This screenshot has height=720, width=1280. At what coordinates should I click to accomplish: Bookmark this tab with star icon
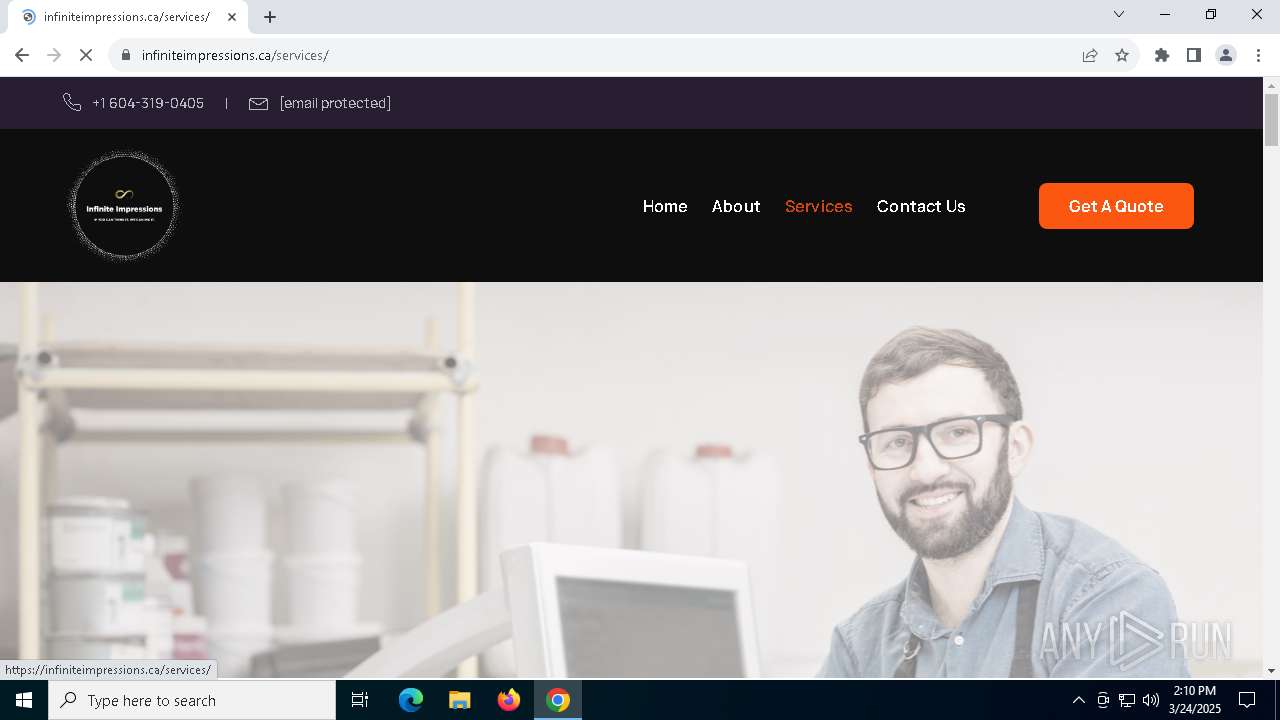point(1122,55)
